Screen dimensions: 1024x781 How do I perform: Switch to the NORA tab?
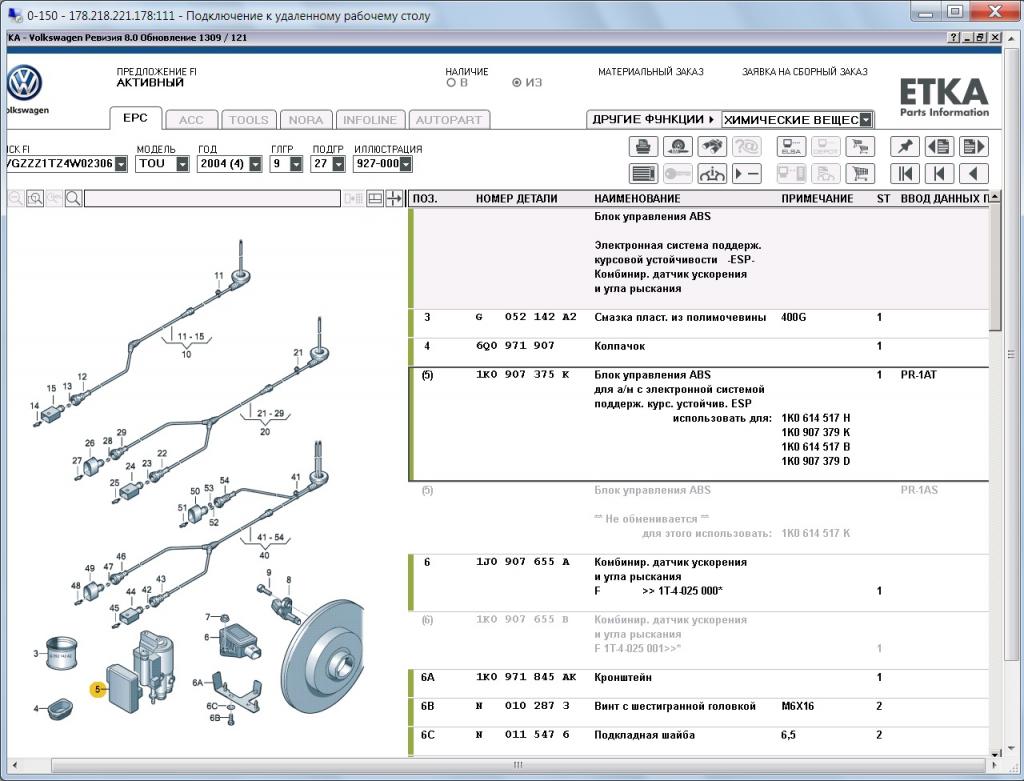pyautogui.click(x=306, y=120)
